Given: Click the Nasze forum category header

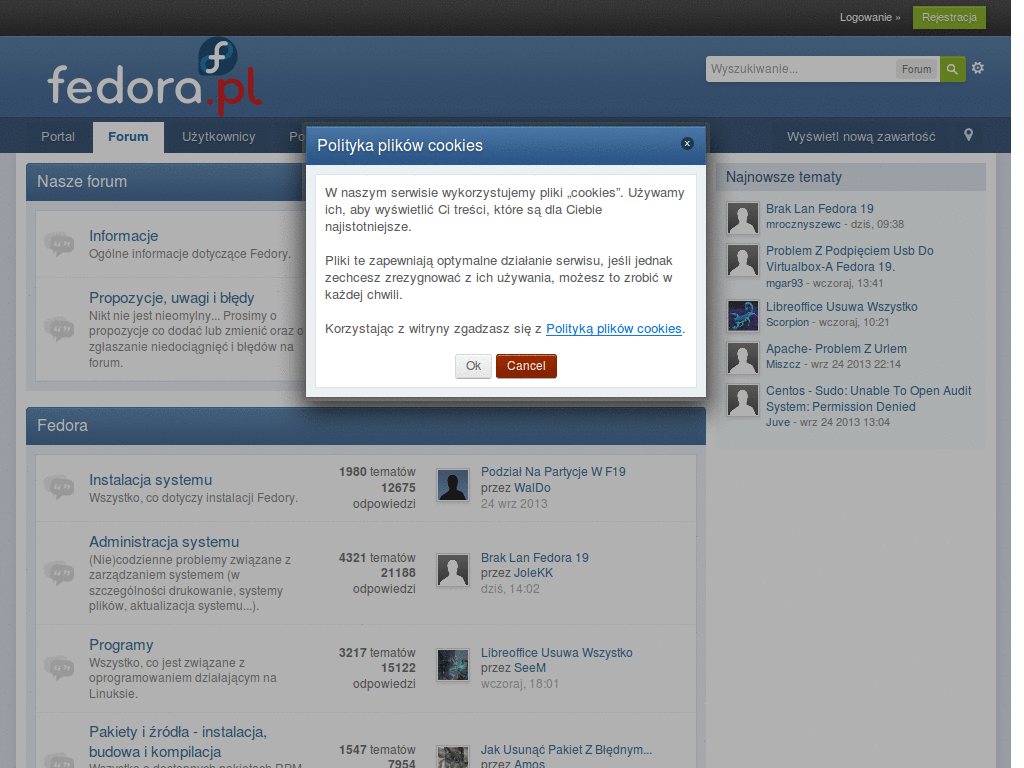Looking at the screenshot, I should (x=166, y=182).
